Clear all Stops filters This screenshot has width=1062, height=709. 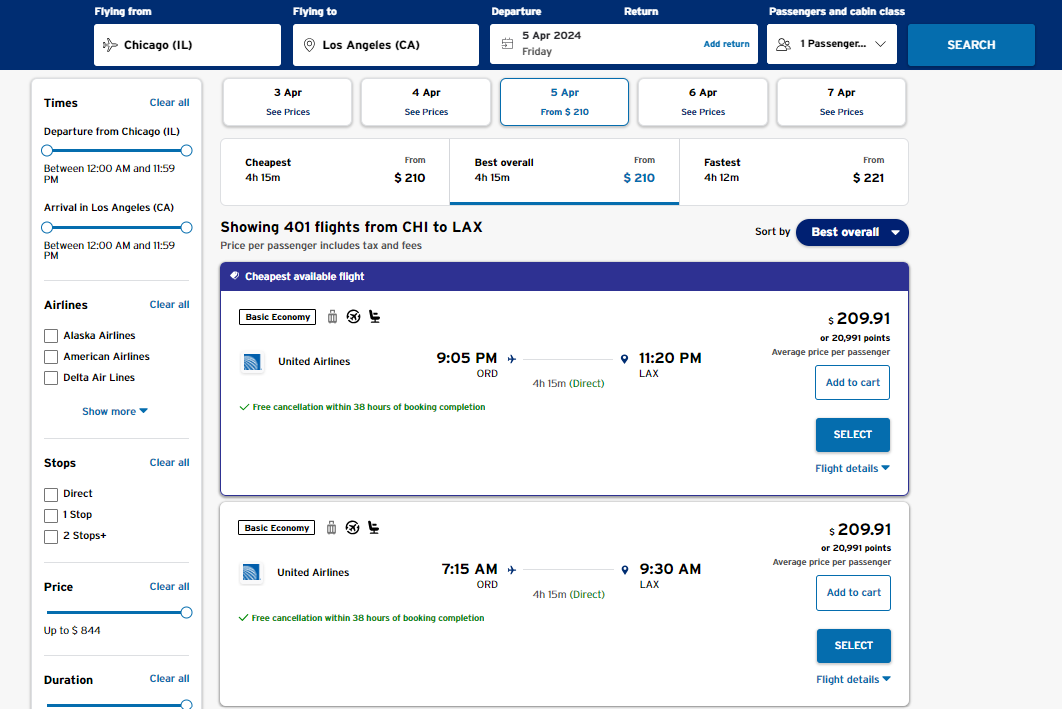tap(169, 463)
